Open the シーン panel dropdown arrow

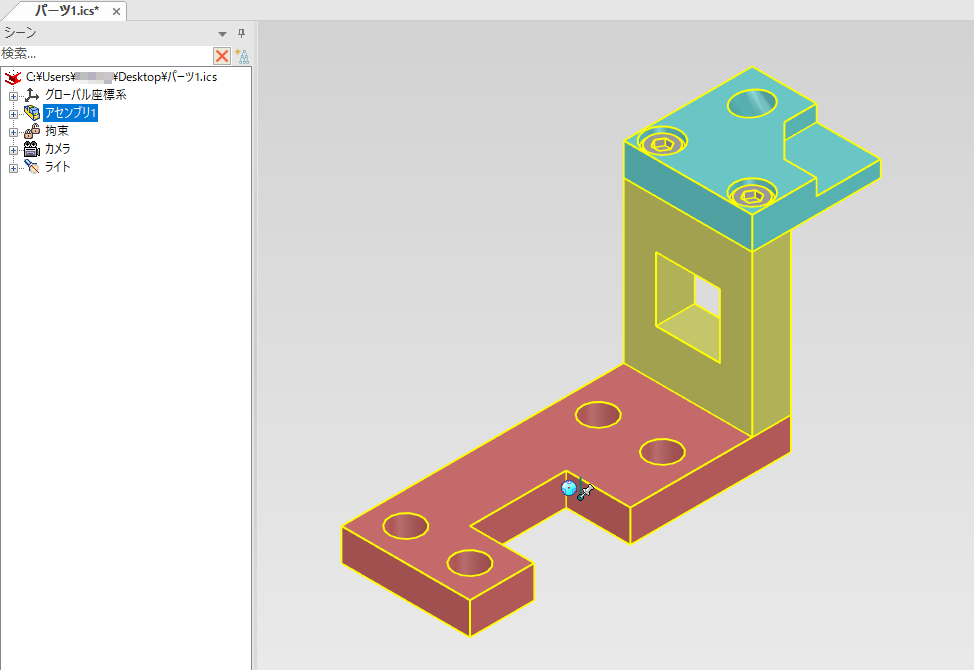[223, 34]
